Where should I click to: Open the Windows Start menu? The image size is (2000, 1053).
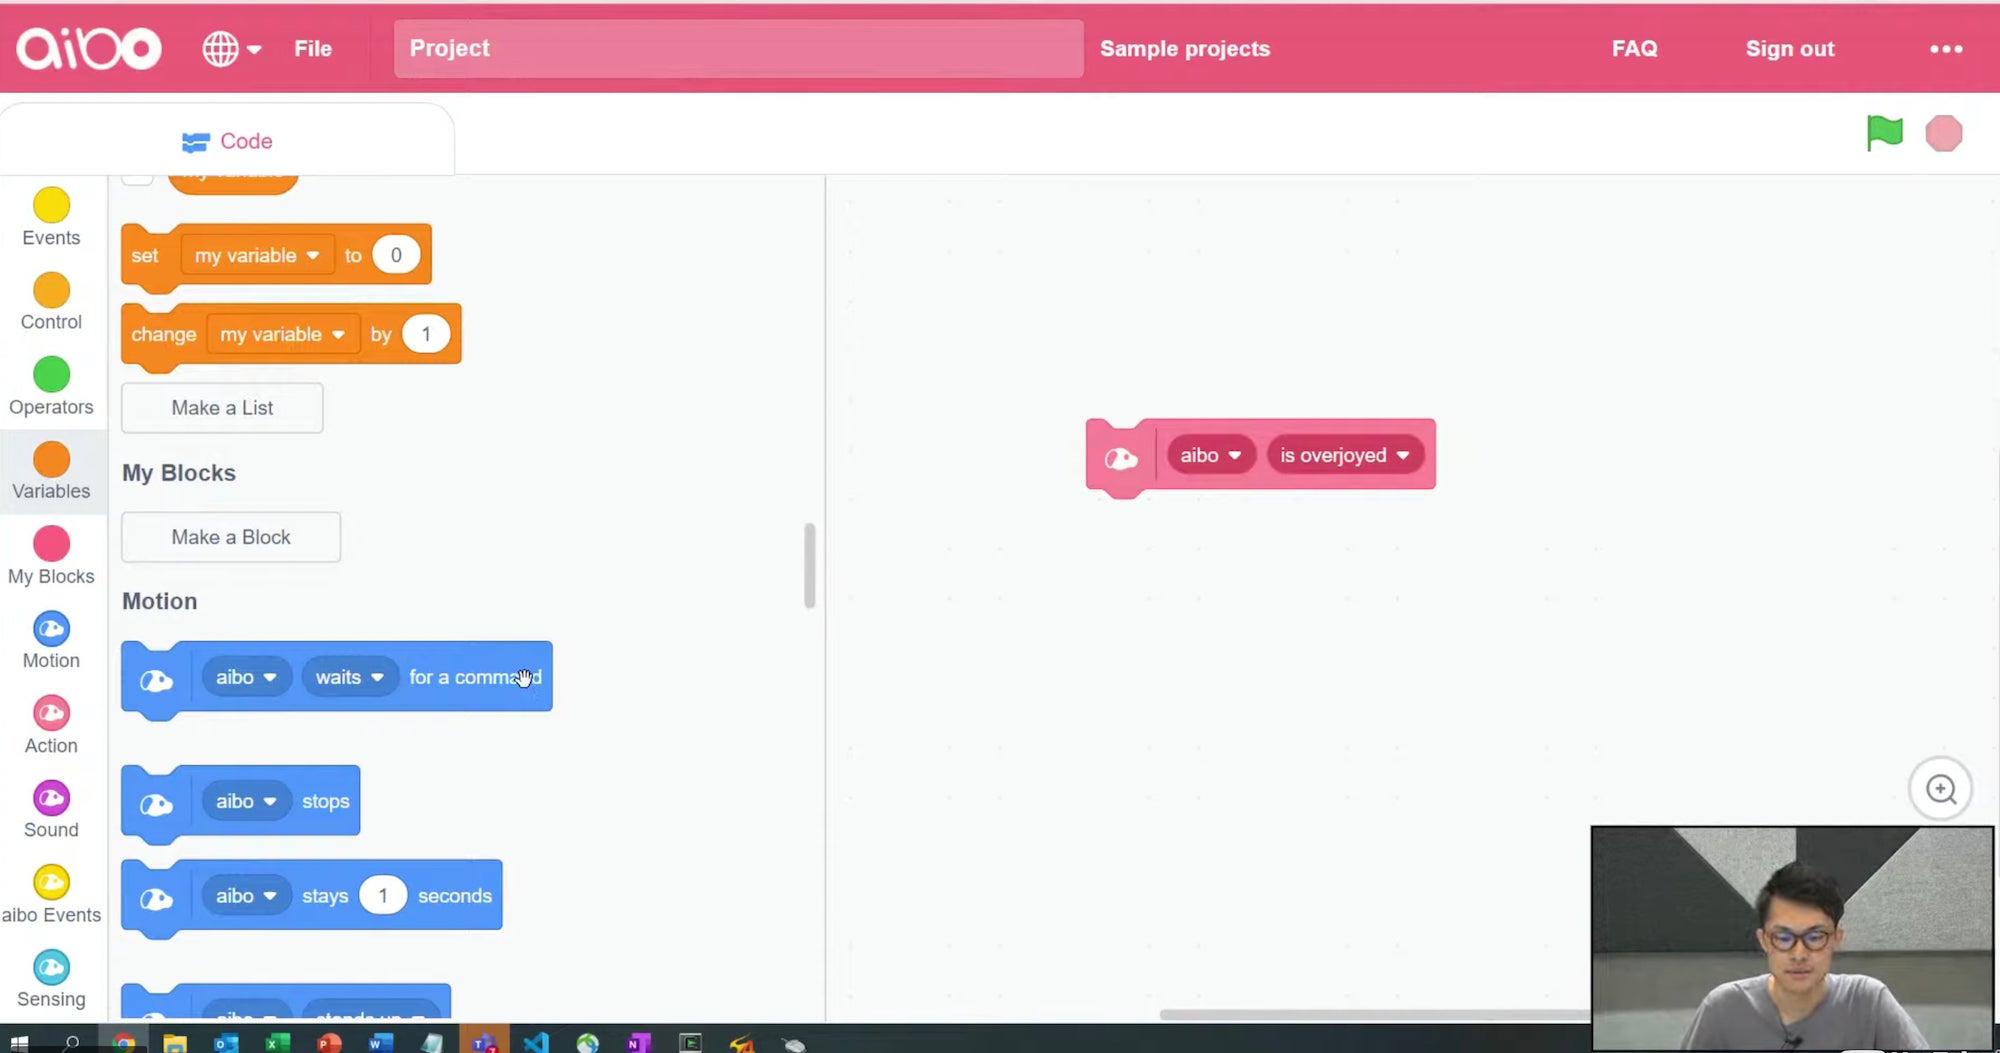pos(19,1043)
